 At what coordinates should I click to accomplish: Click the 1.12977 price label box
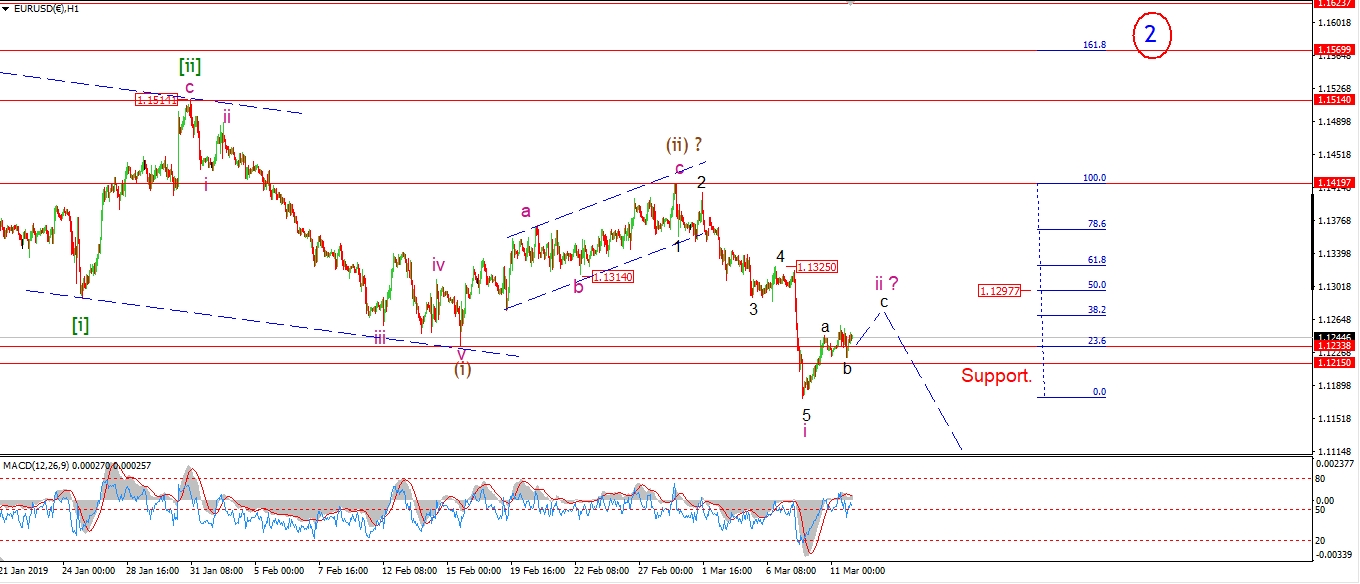[x=1000, y=291]
